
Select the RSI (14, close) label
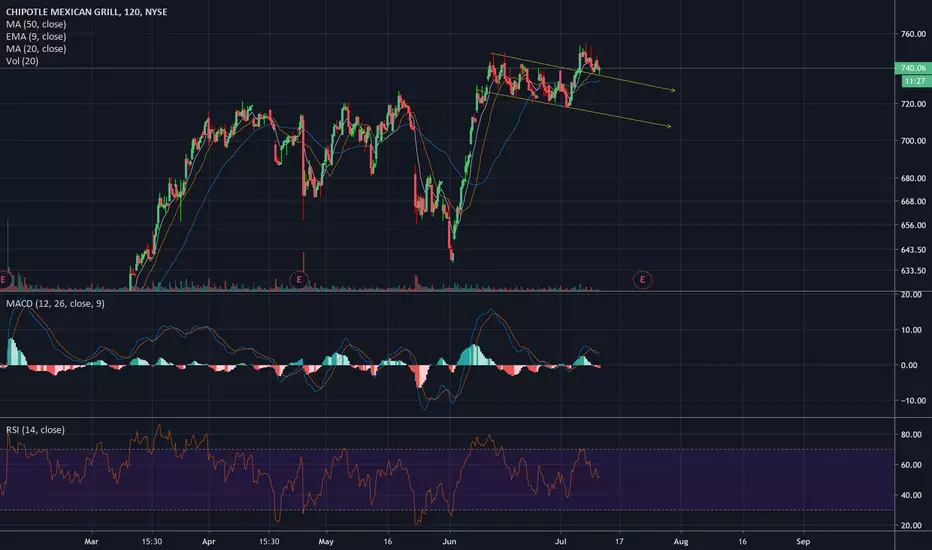pos(36,430)
